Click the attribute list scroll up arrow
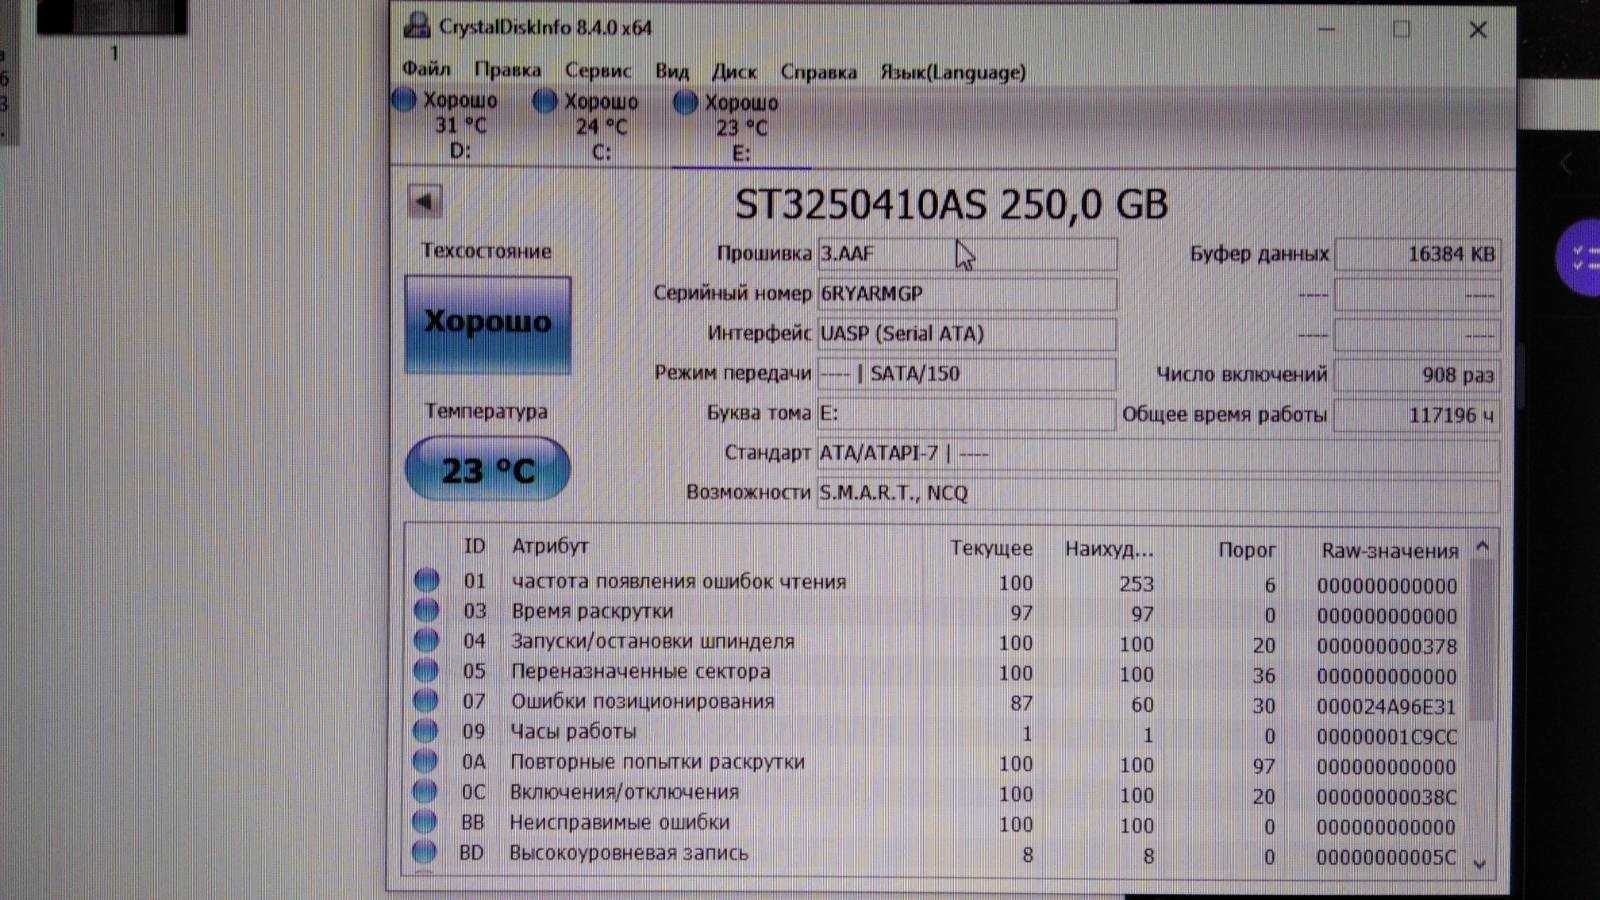Screen dimensions: 1600x900 [x=1482, y=546]
